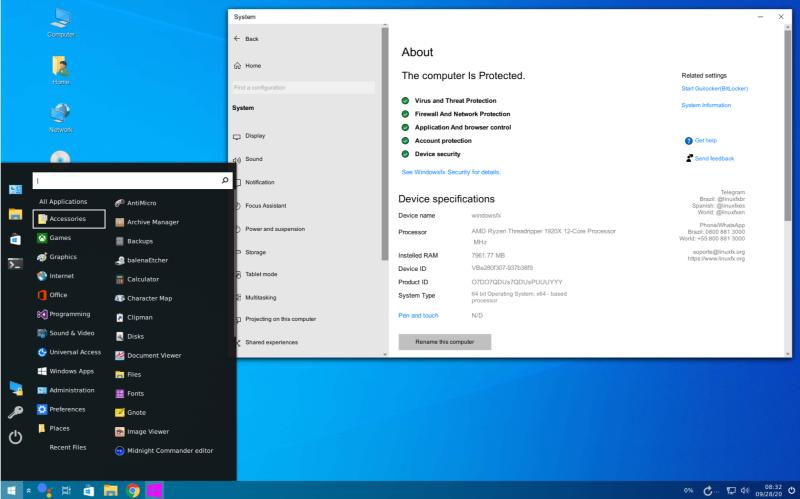This screenshot has width=800, height=499.
Task: Click the Rename this computer button
Action: click(444, 342)
